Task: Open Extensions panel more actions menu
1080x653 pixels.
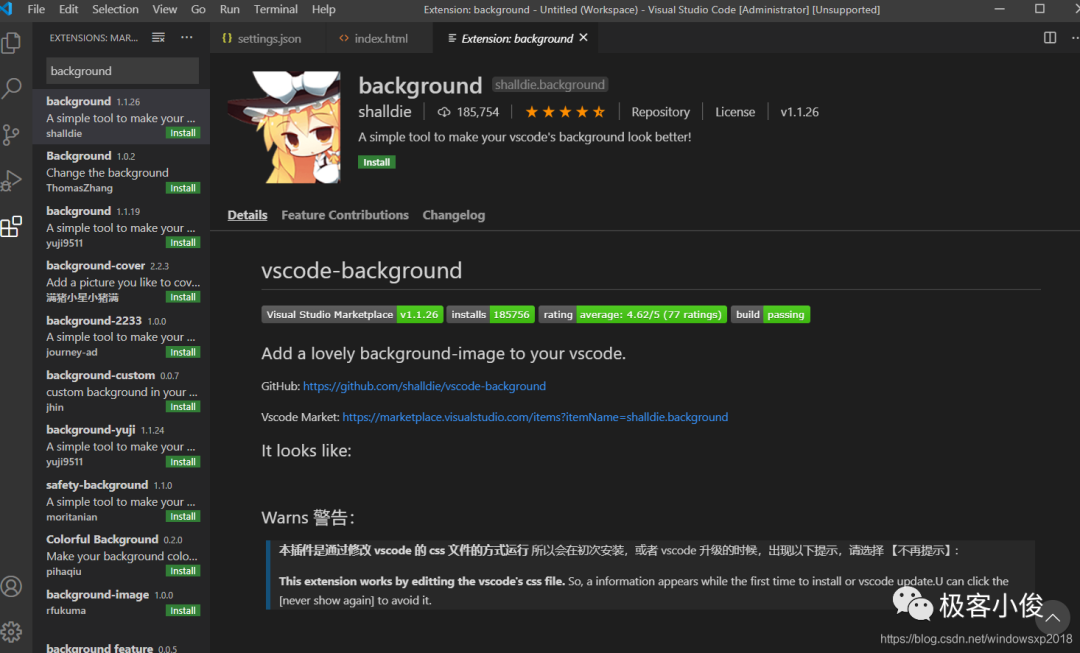Action: coord(187,37)
